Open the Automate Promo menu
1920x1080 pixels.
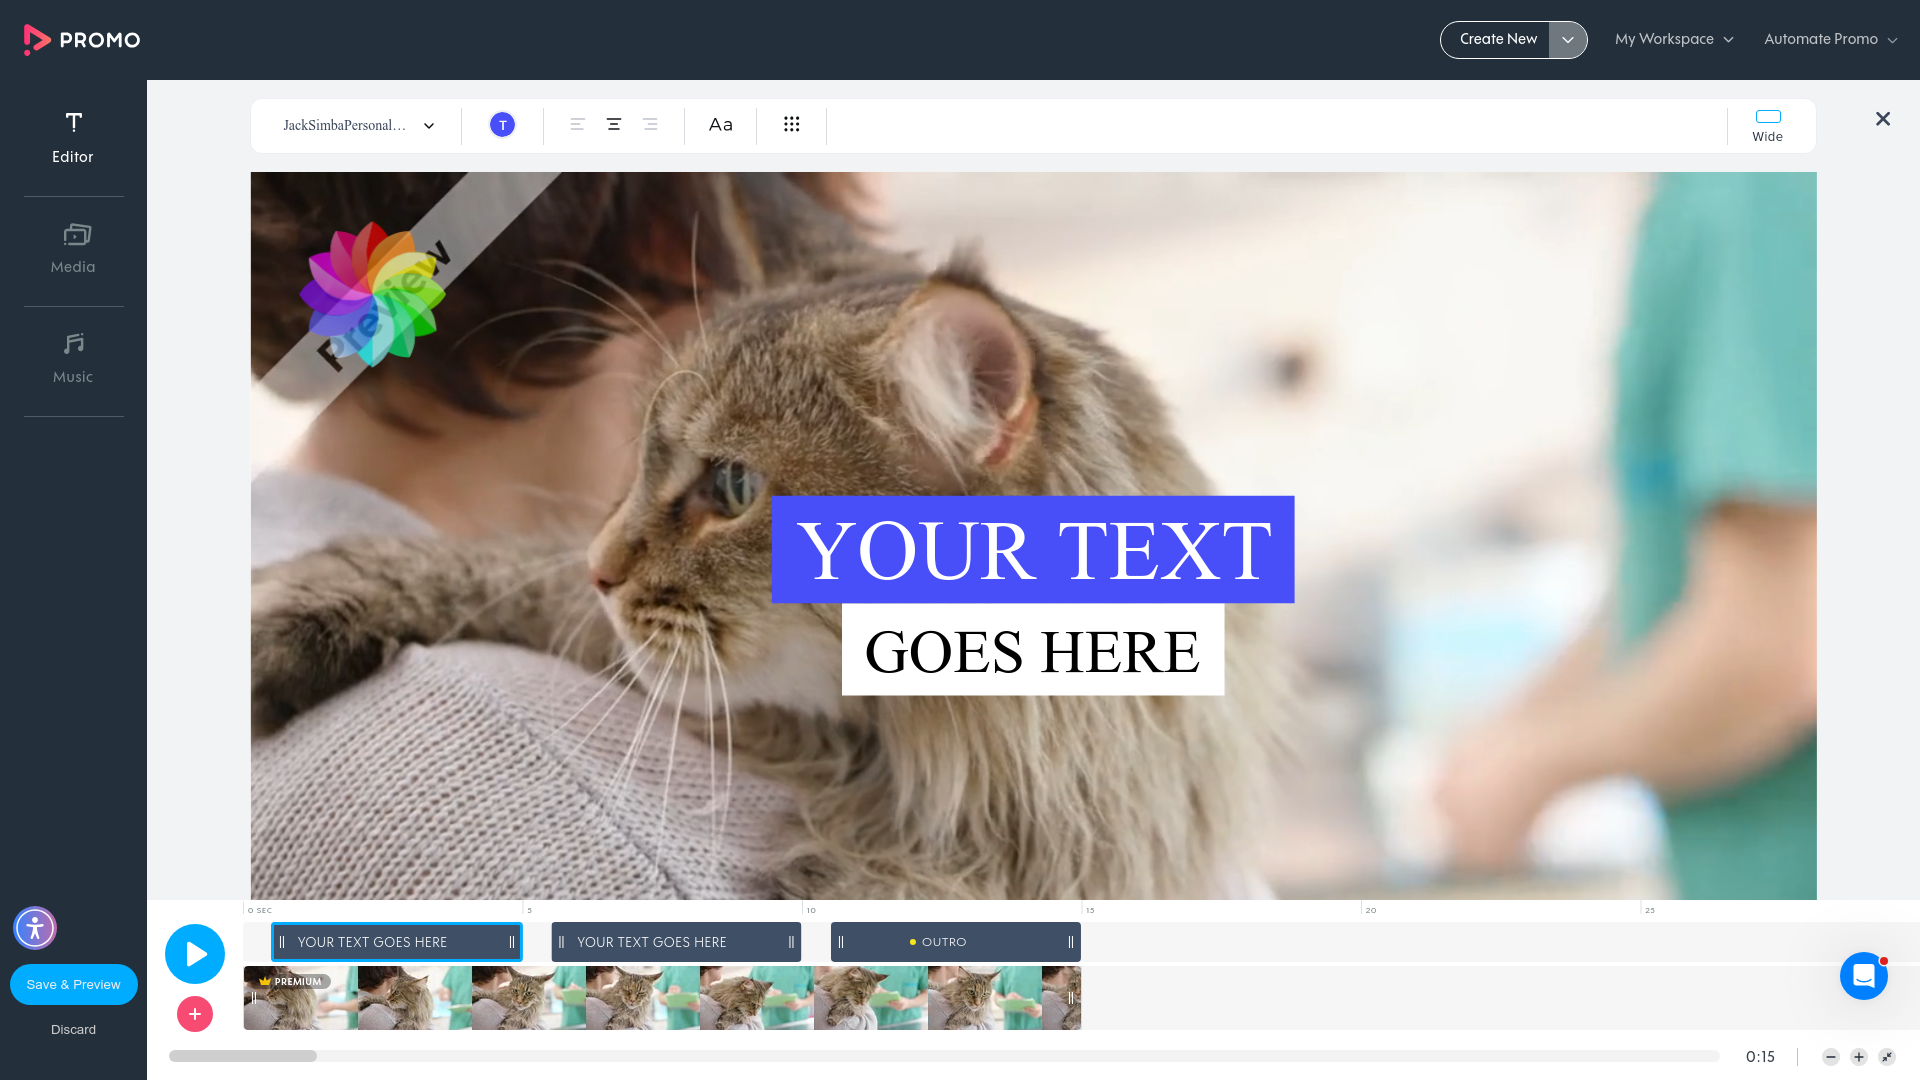point(1830,39)
